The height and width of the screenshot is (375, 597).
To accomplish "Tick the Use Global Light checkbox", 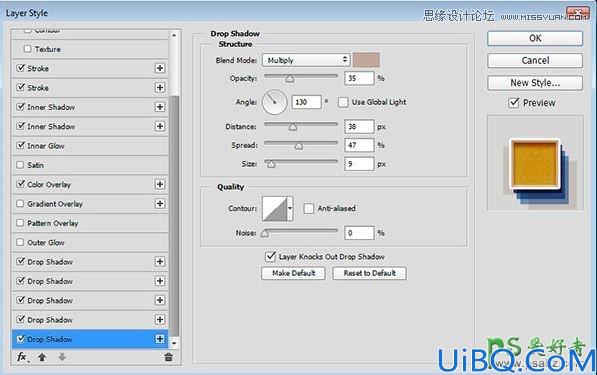I will coord(343,102).
